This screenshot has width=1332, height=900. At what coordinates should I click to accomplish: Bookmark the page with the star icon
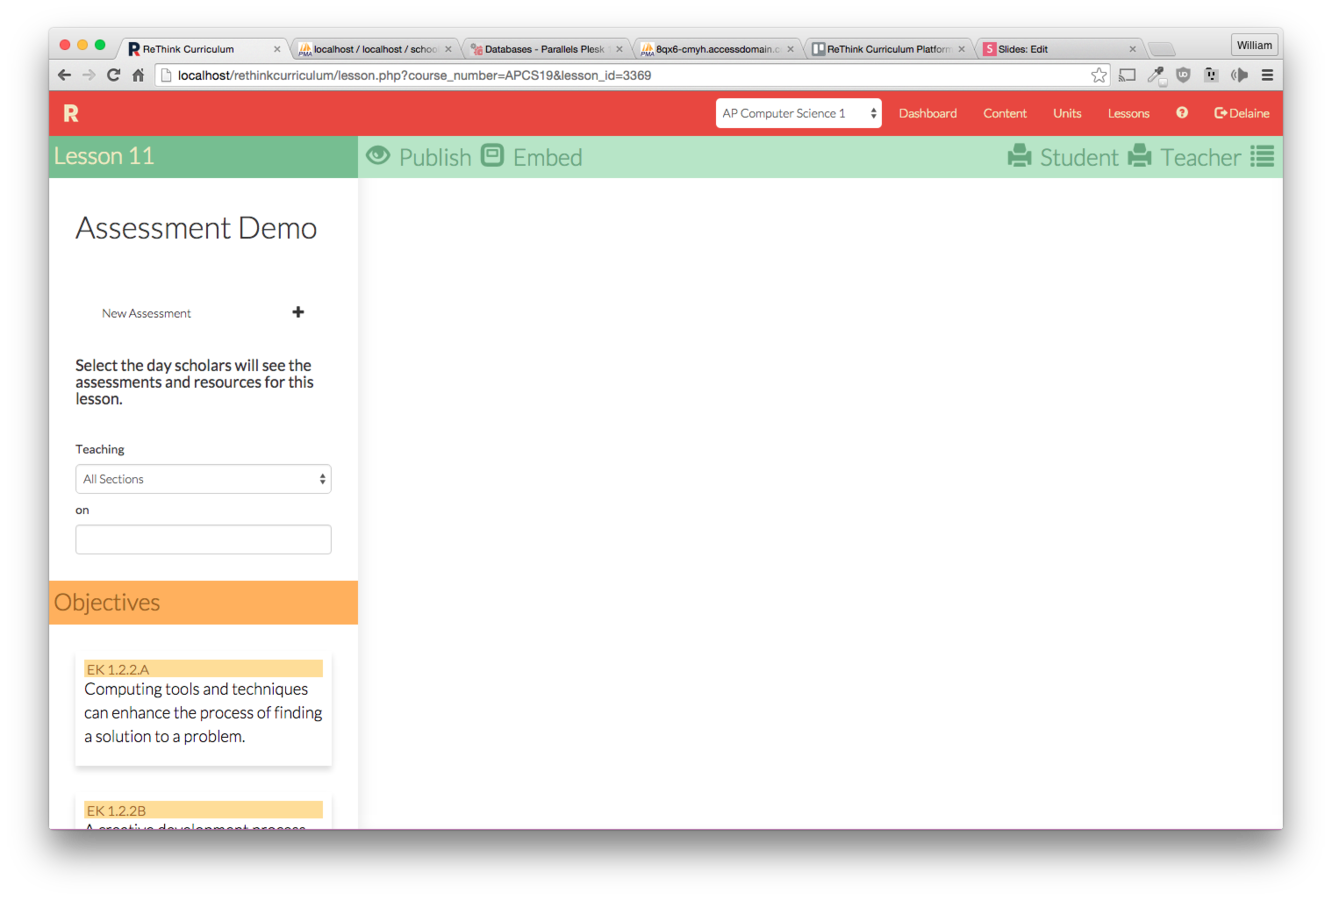pyautogui.click(x=1099, y=75)
